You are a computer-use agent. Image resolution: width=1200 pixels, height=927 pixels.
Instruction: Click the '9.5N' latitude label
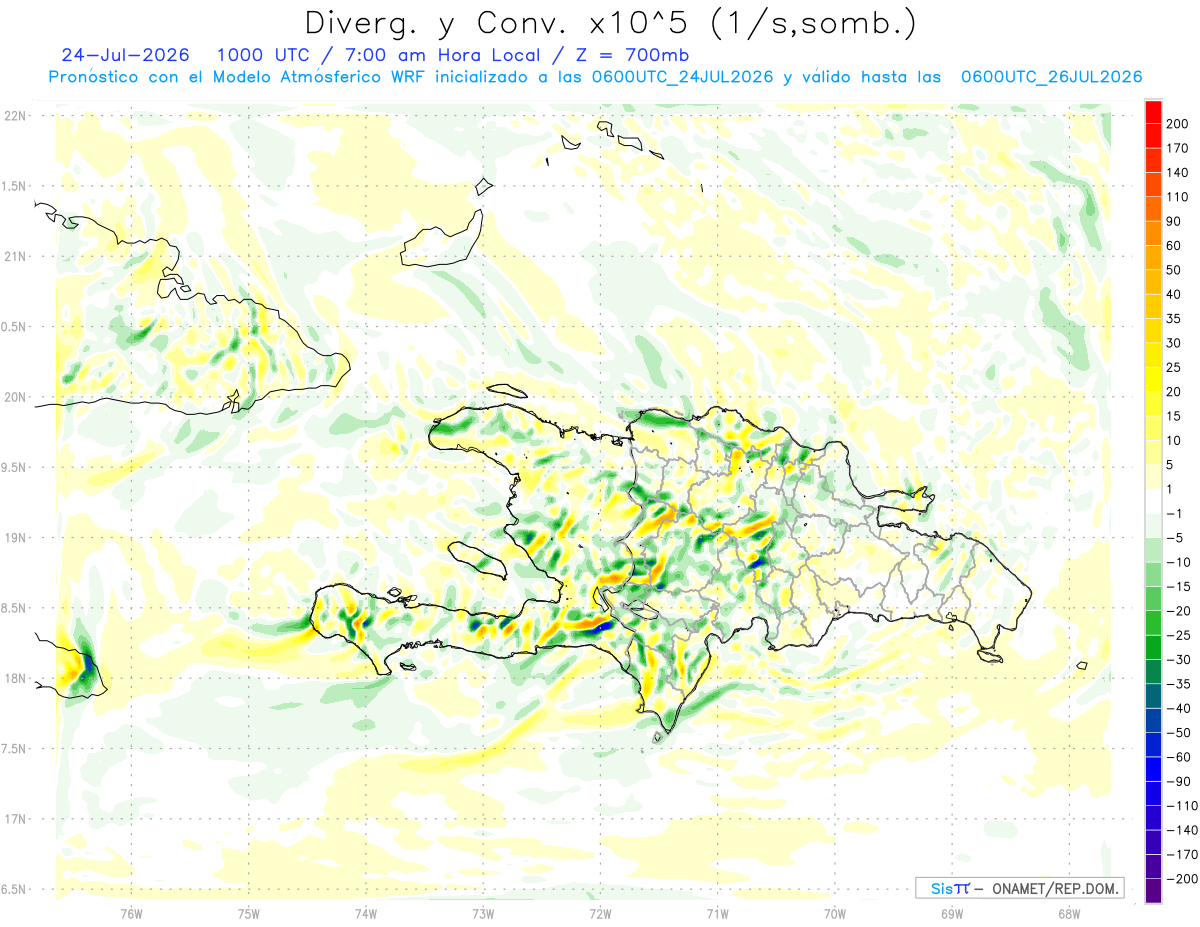[x=14, y=467]
